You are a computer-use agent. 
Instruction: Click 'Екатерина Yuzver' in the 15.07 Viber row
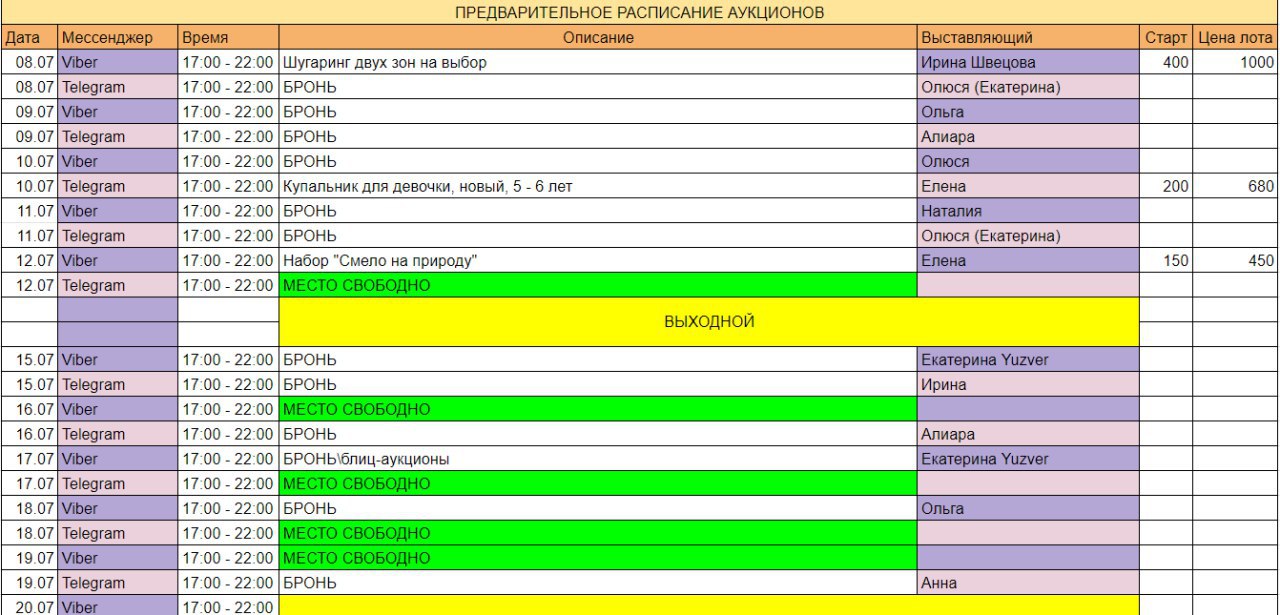[x=1028, y=360]
